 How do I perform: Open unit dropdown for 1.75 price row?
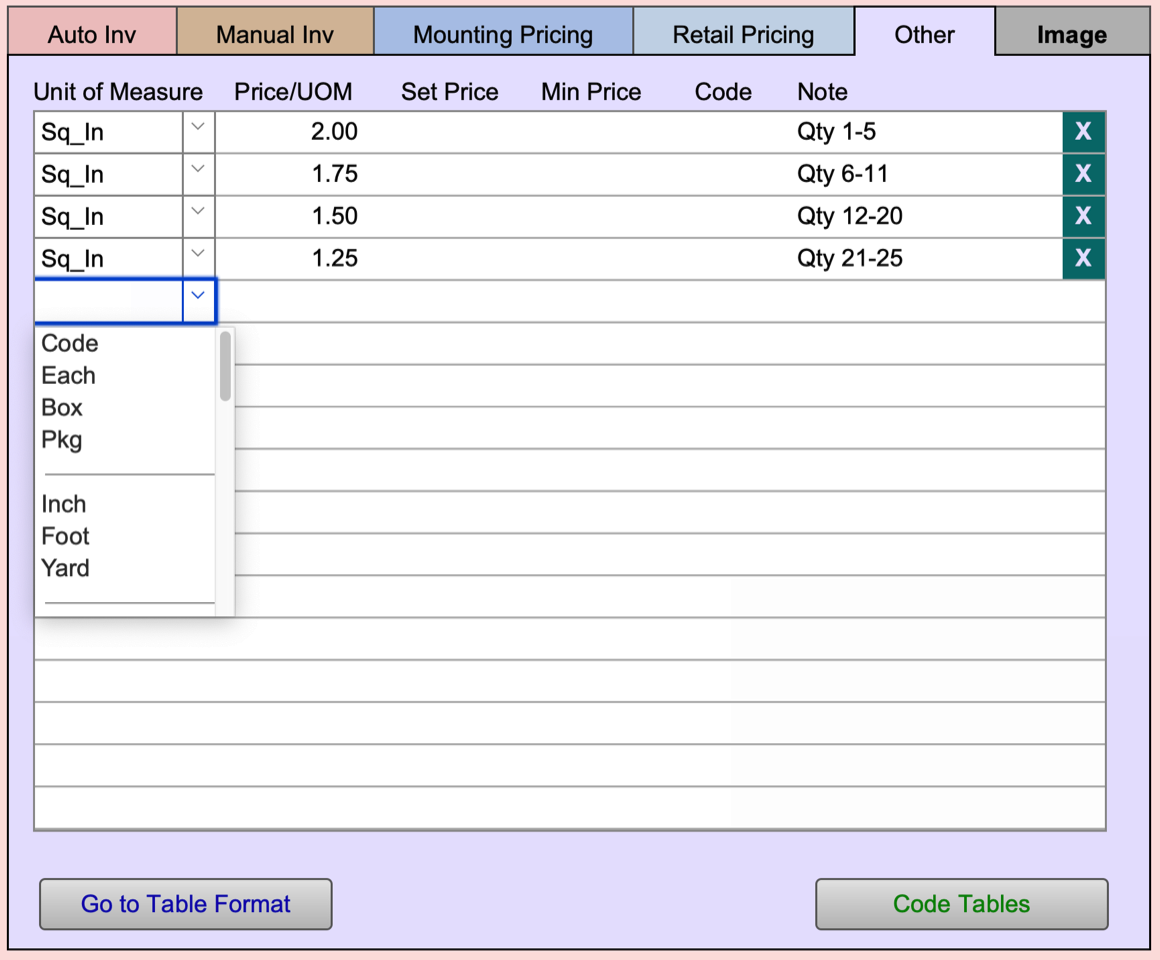[x=198, y=174]
